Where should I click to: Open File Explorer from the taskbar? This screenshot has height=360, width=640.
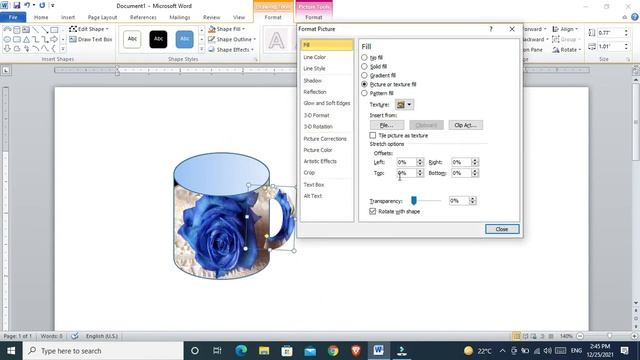[x=264, y=351]
